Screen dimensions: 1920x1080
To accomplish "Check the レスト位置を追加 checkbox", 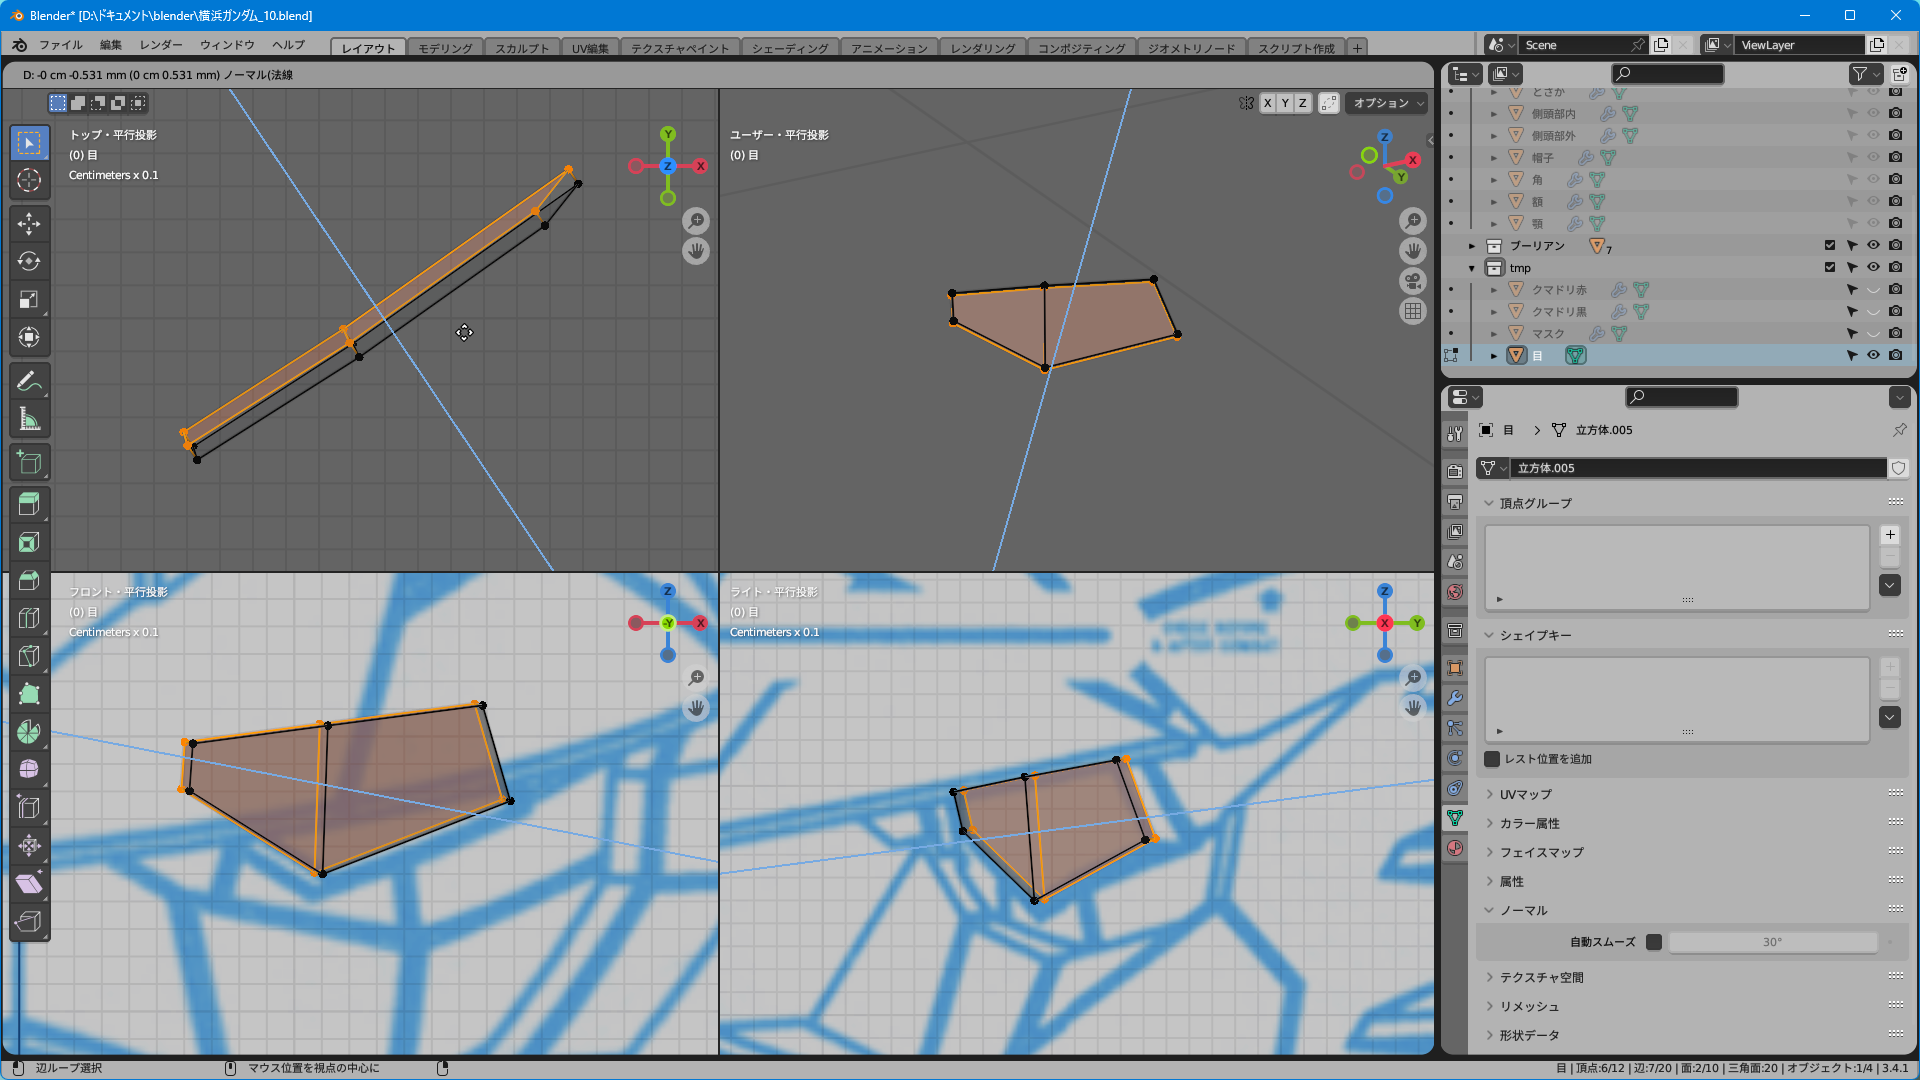I will (x=1492, y=759).
